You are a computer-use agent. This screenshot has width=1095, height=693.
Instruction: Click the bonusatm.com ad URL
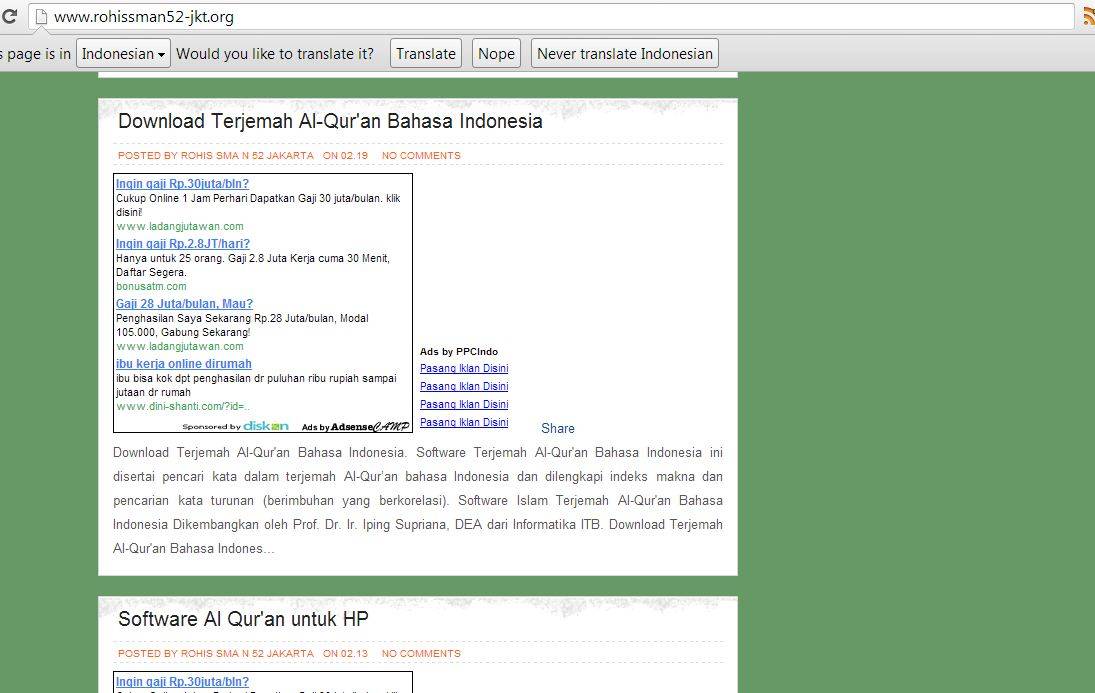pos(152,286)
